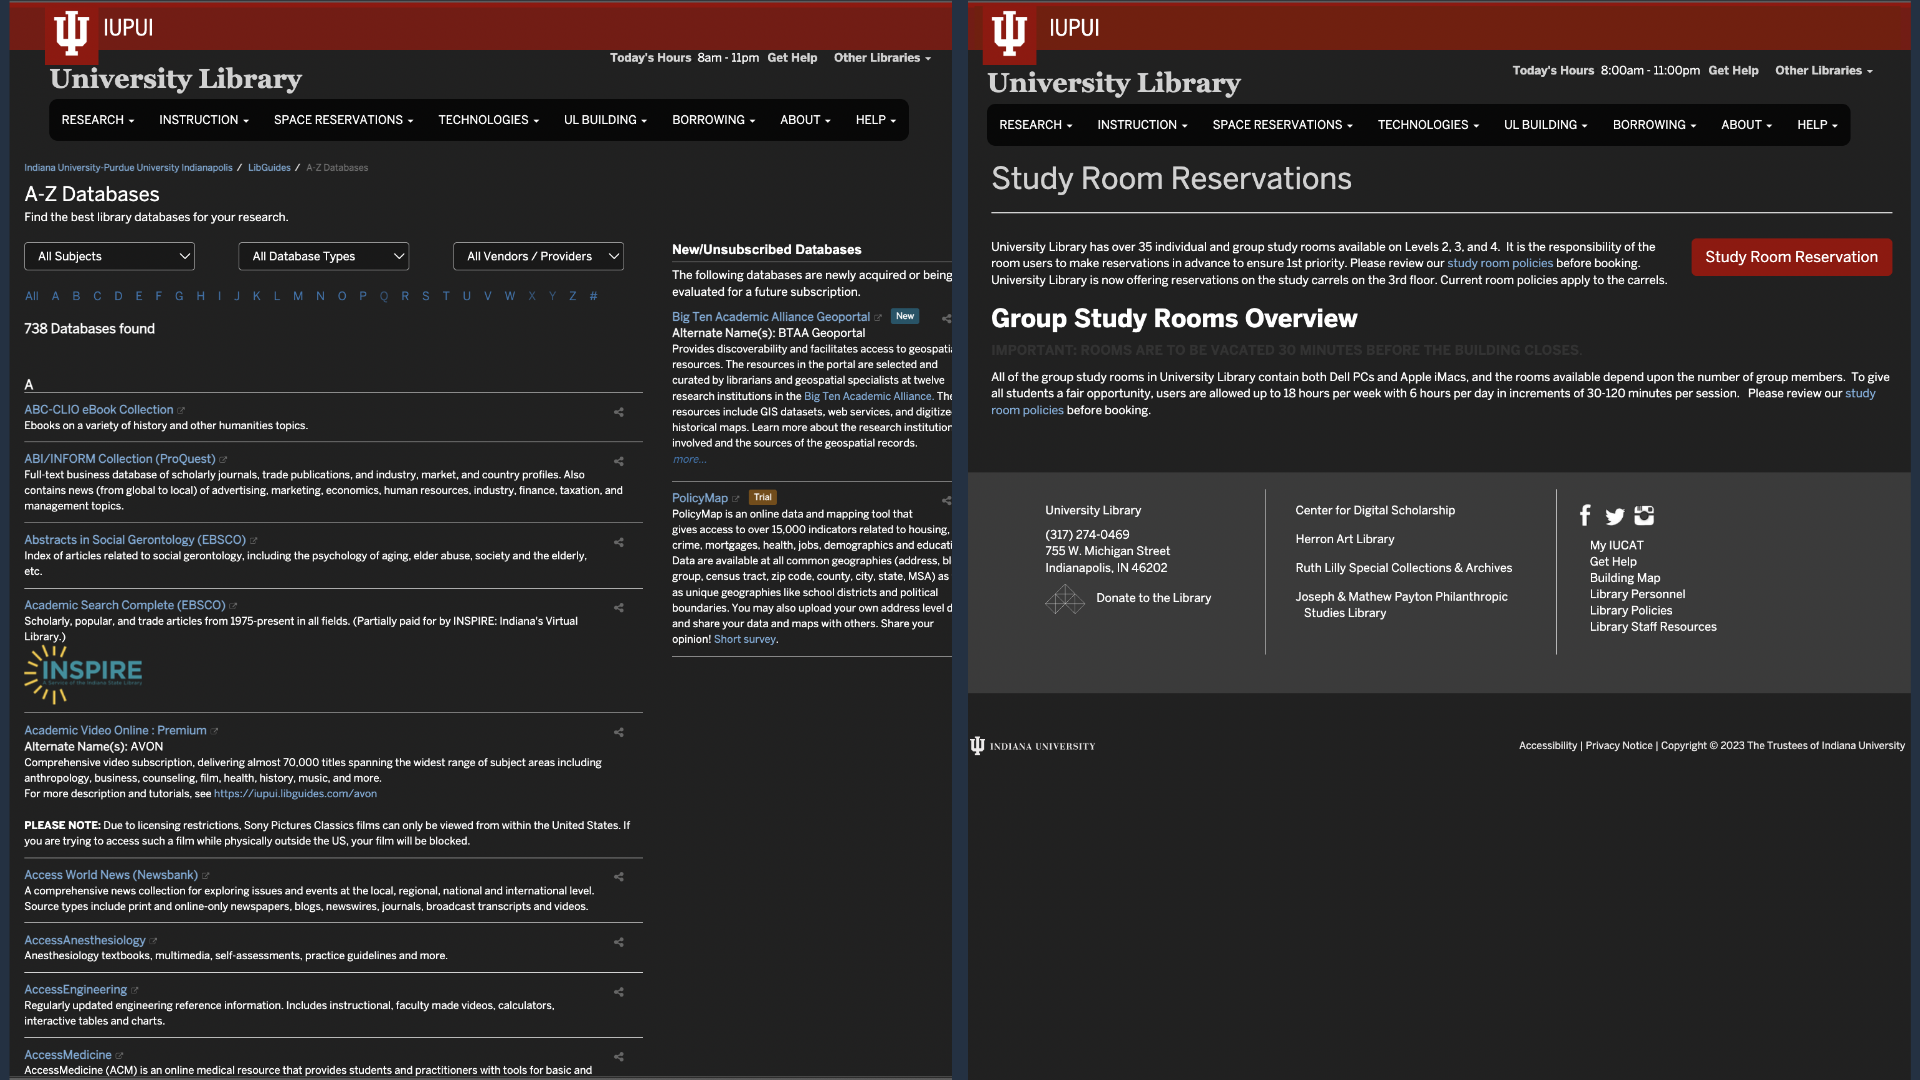Viewport: 1920px width, 1080px height.
Task: Open the library's Twitter page icon
Action: pyautogui.click(x=1614, y=517)
